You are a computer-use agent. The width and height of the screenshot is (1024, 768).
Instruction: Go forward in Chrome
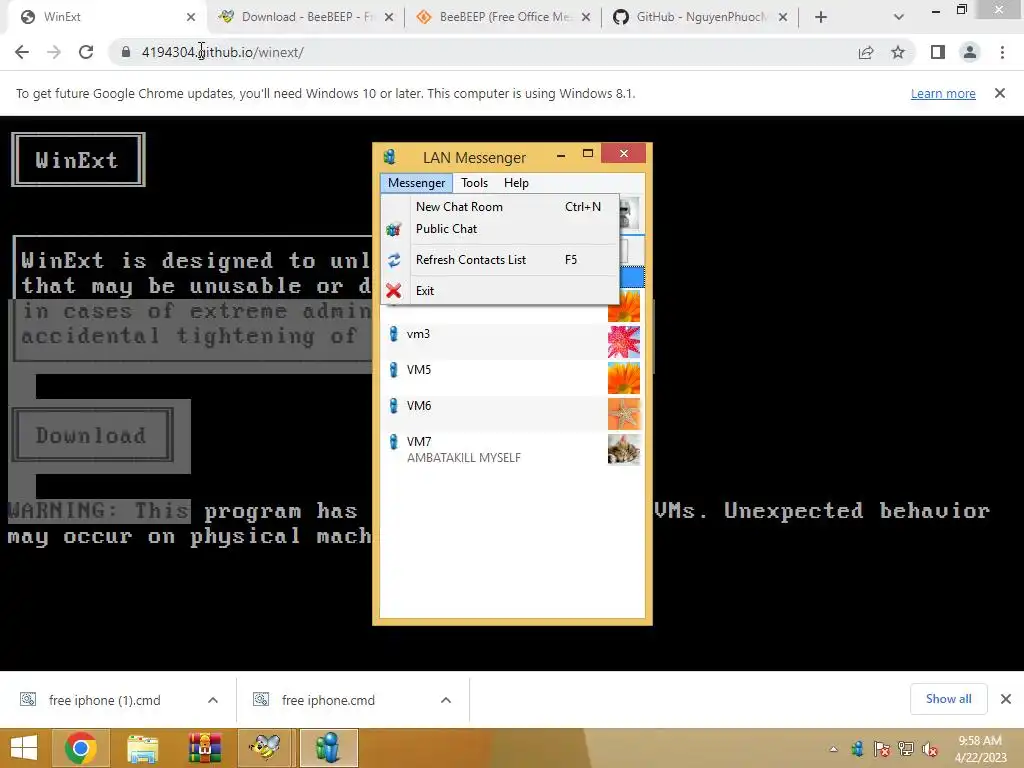pyautogui.click(x=54, y=52)
